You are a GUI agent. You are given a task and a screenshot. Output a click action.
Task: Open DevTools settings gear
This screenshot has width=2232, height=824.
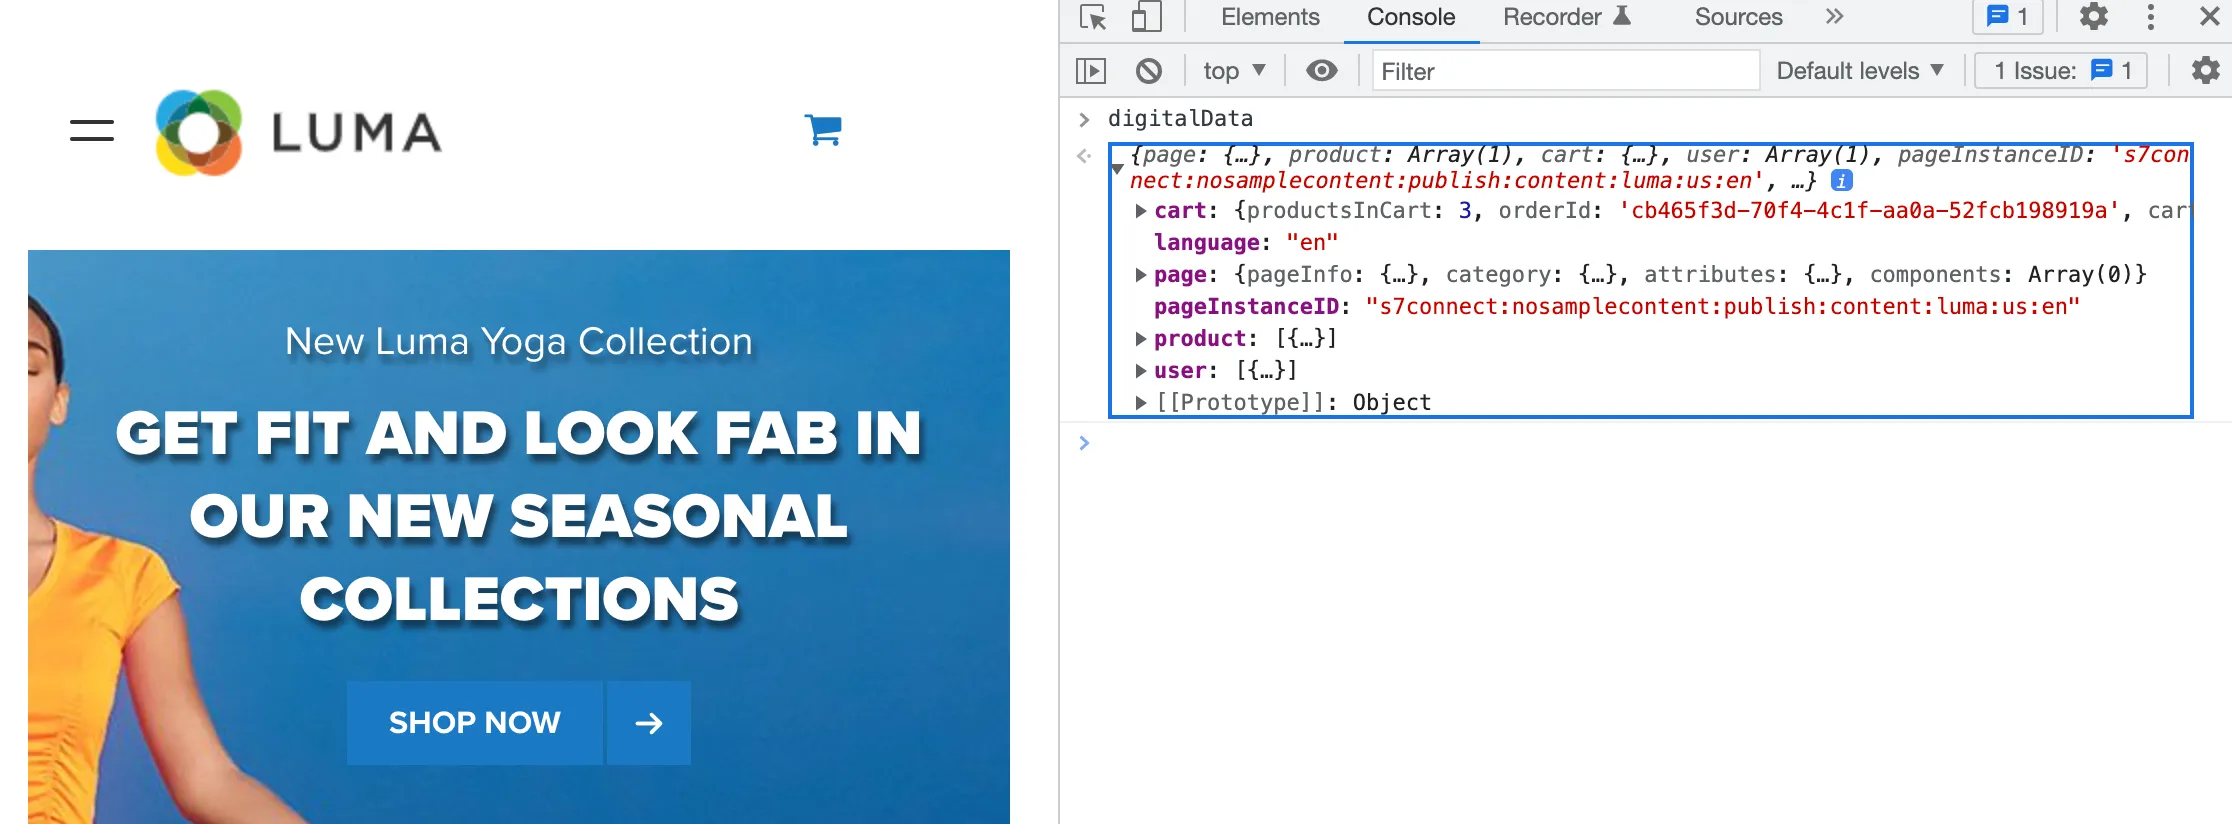click(2094, 17)
